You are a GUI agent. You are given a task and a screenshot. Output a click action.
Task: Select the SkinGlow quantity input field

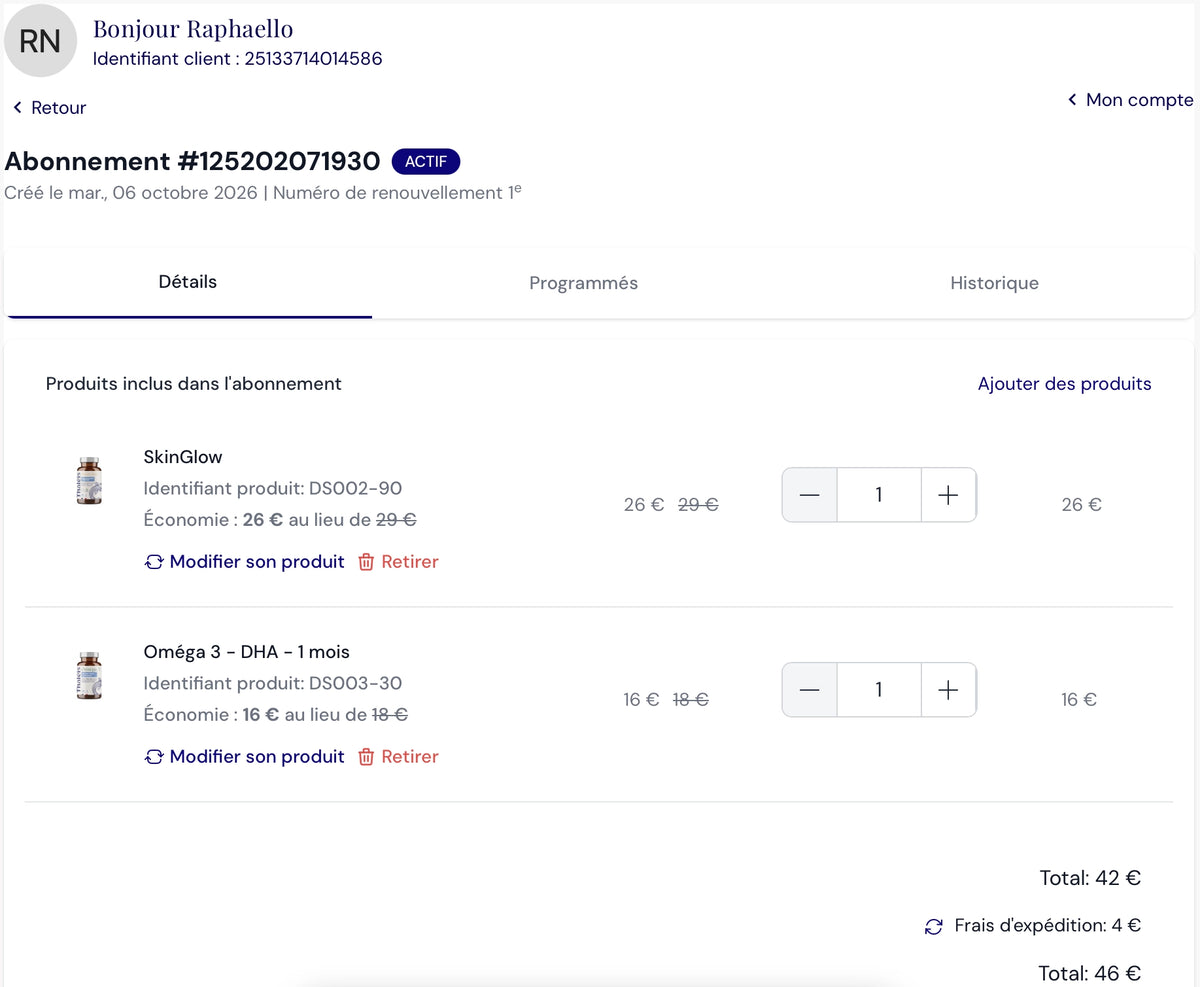879,495
